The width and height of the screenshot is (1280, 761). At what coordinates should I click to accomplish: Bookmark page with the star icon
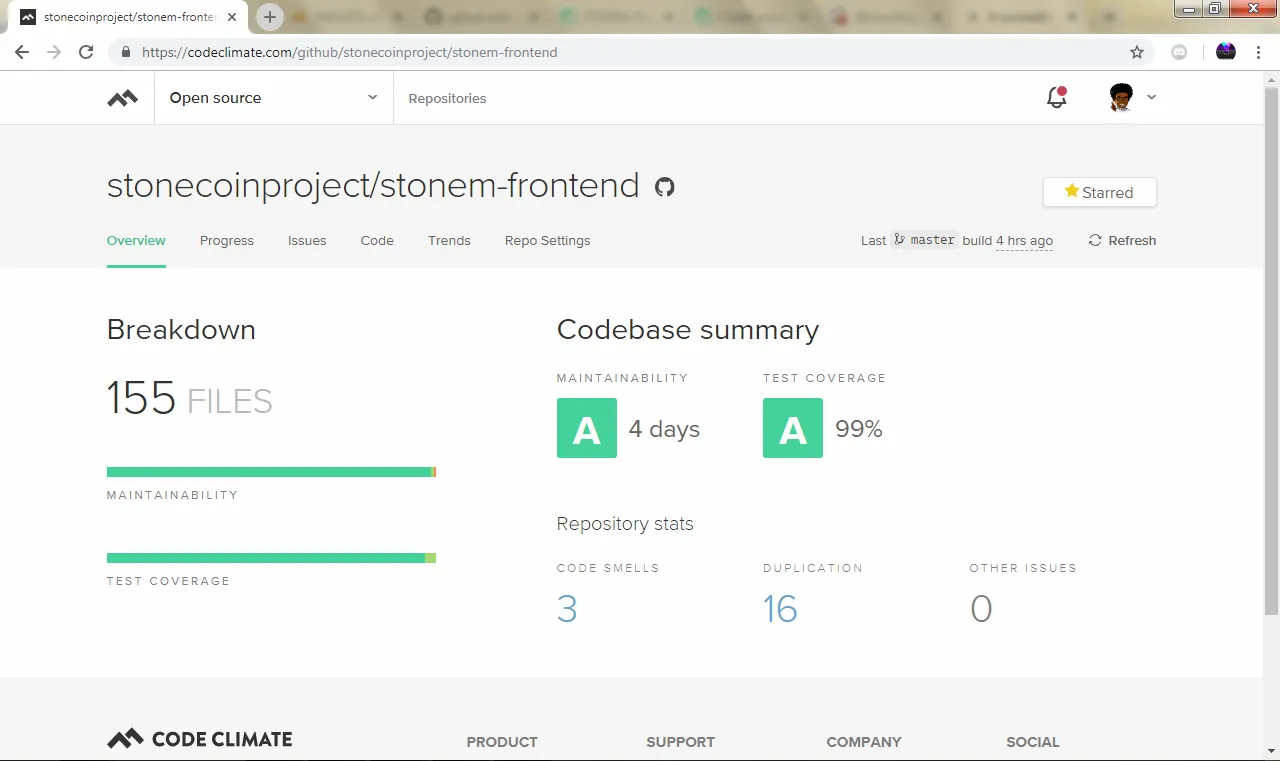pyautogui.click(x=1137, y=52)
